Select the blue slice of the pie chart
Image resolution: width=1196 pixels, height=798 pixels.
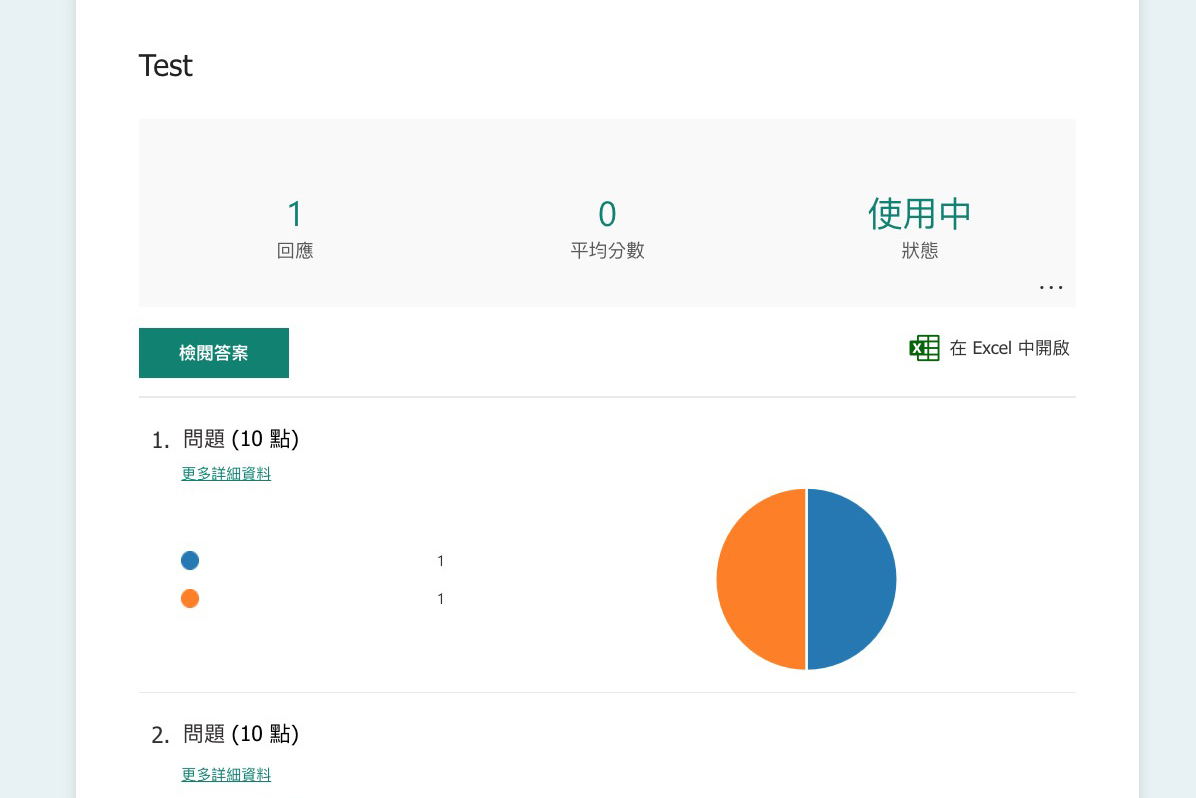pos(850,579)
